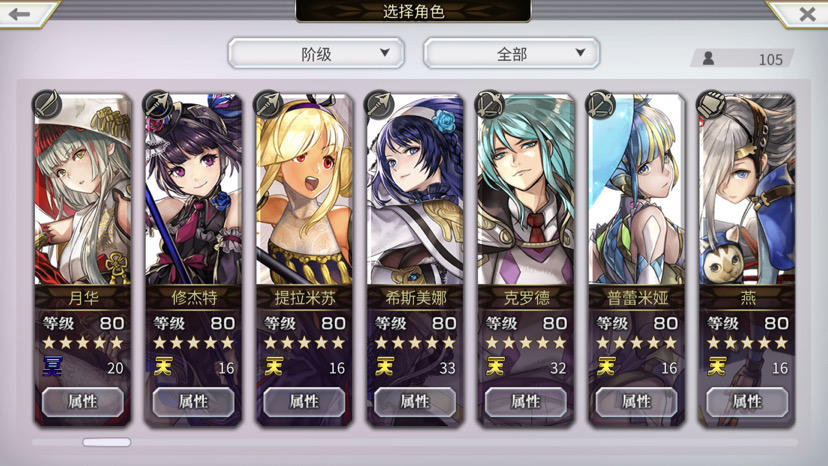
Task: Click the arrow on the 全部 dropdown
Action: 580,52
